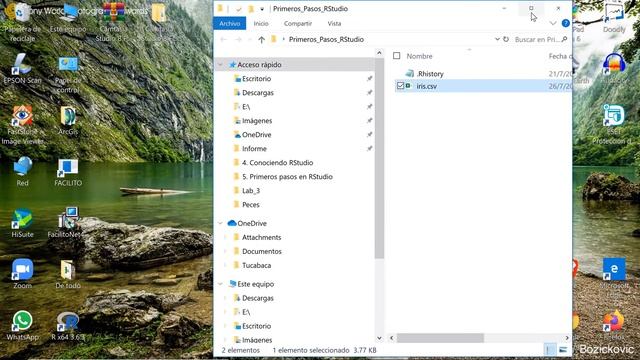
Task: Open the 4. Conociendo RStudio folder
Action: pos(277,162)
